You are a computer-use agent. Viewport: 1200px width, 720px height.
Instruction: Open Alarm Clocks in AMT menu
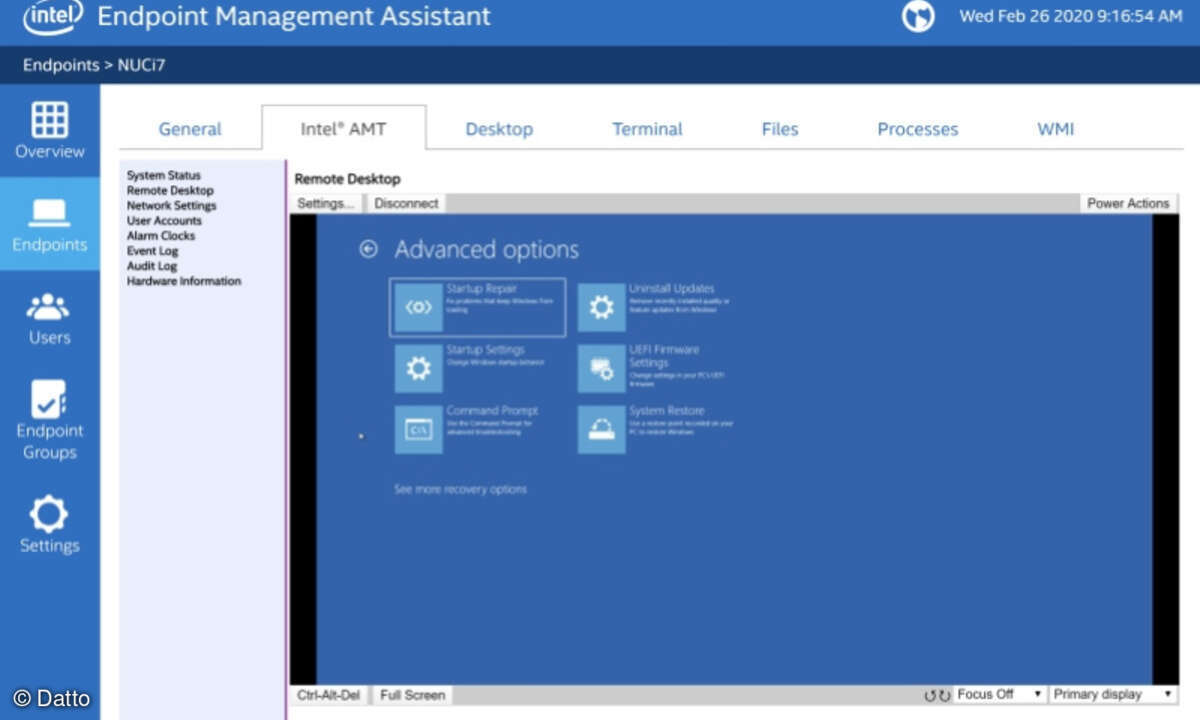(161, 235)
